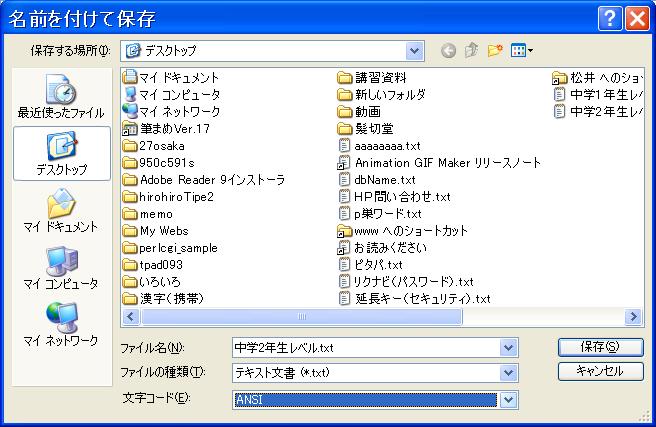
Task: Expand the 保存する場所 dropdown
Action: 415,51
